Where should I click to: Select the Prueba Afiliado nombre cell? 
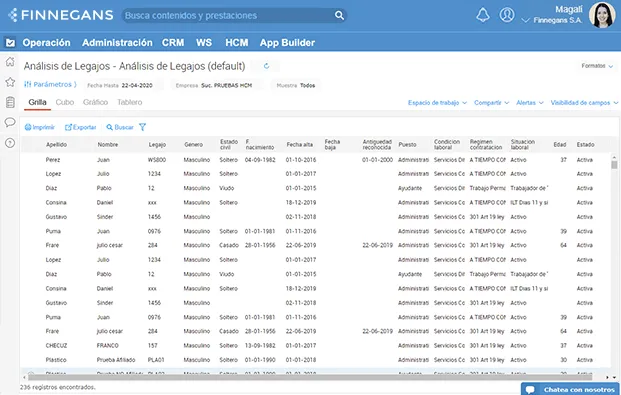click(x=116, y=360)
